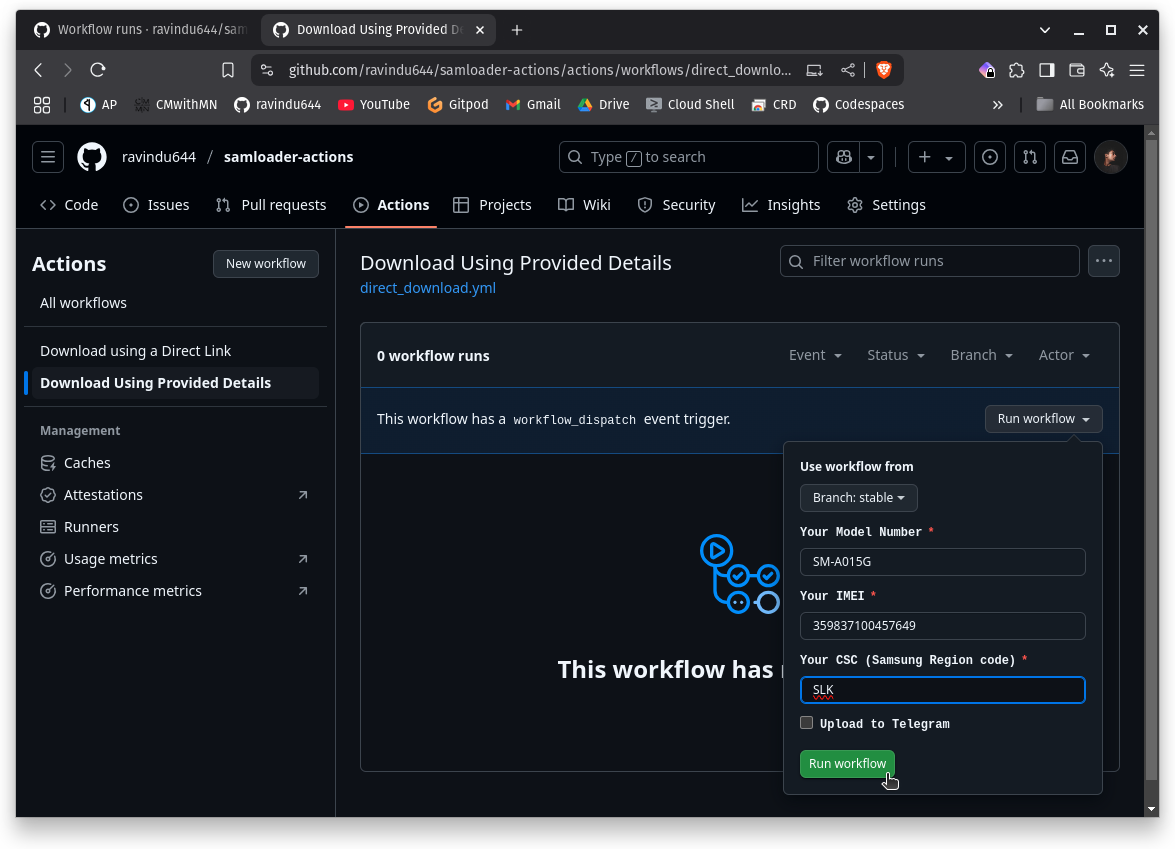
Task: Click the Brave Shields lion icon
Action: click(x=884, y=70)
